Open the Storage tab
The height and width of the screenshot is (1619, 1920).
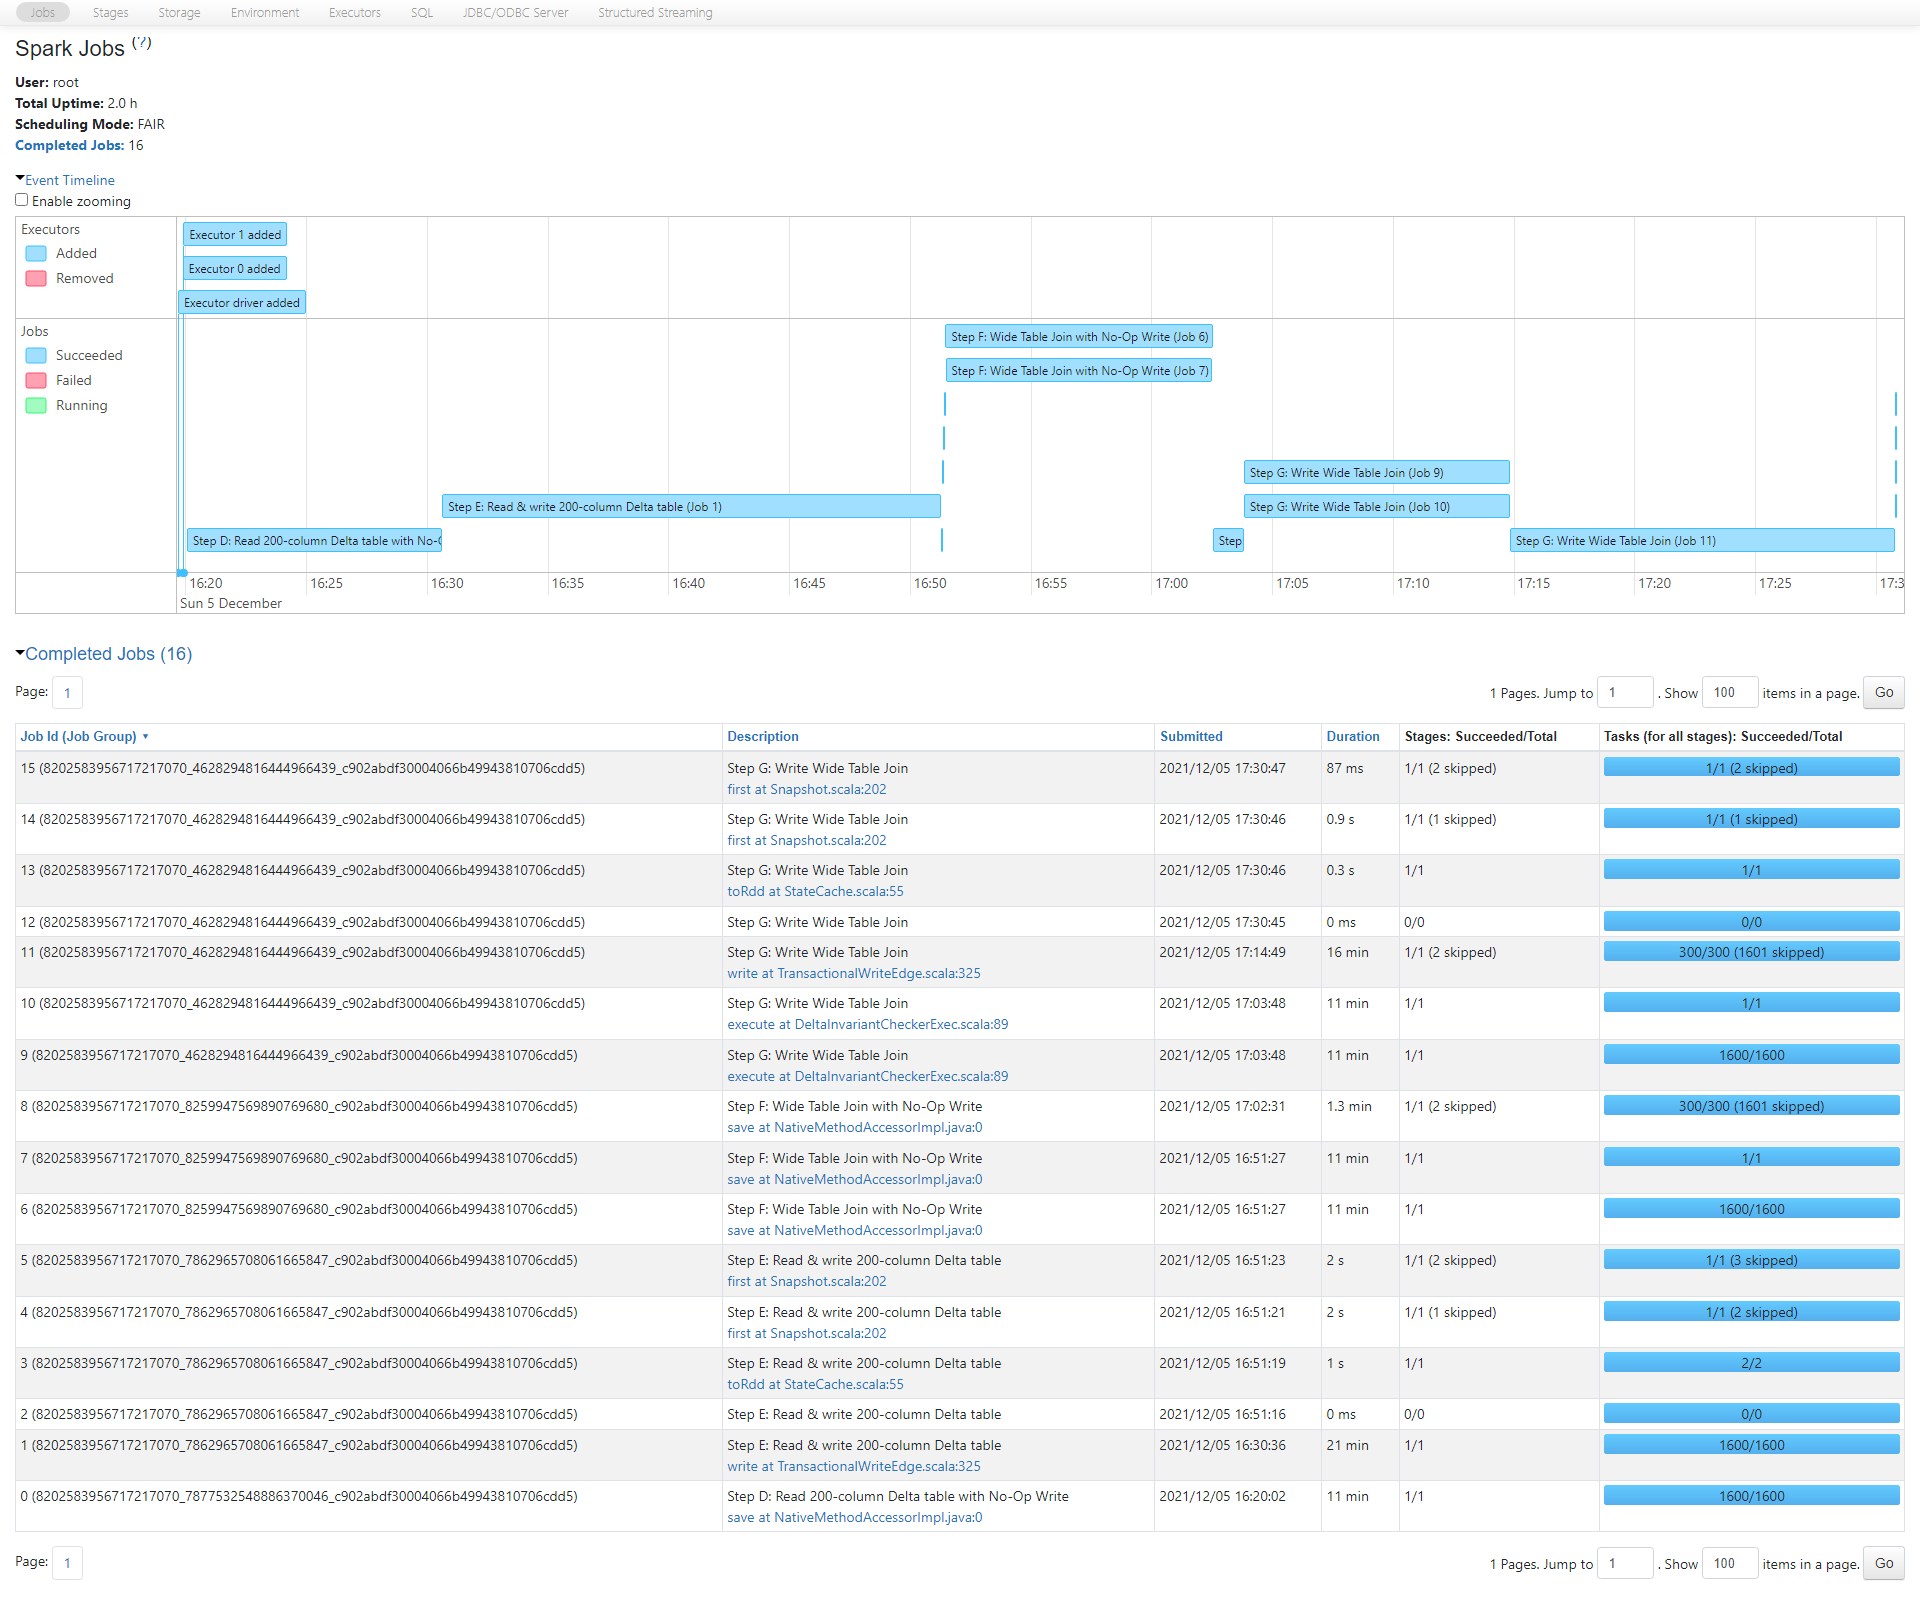(179, 13)
